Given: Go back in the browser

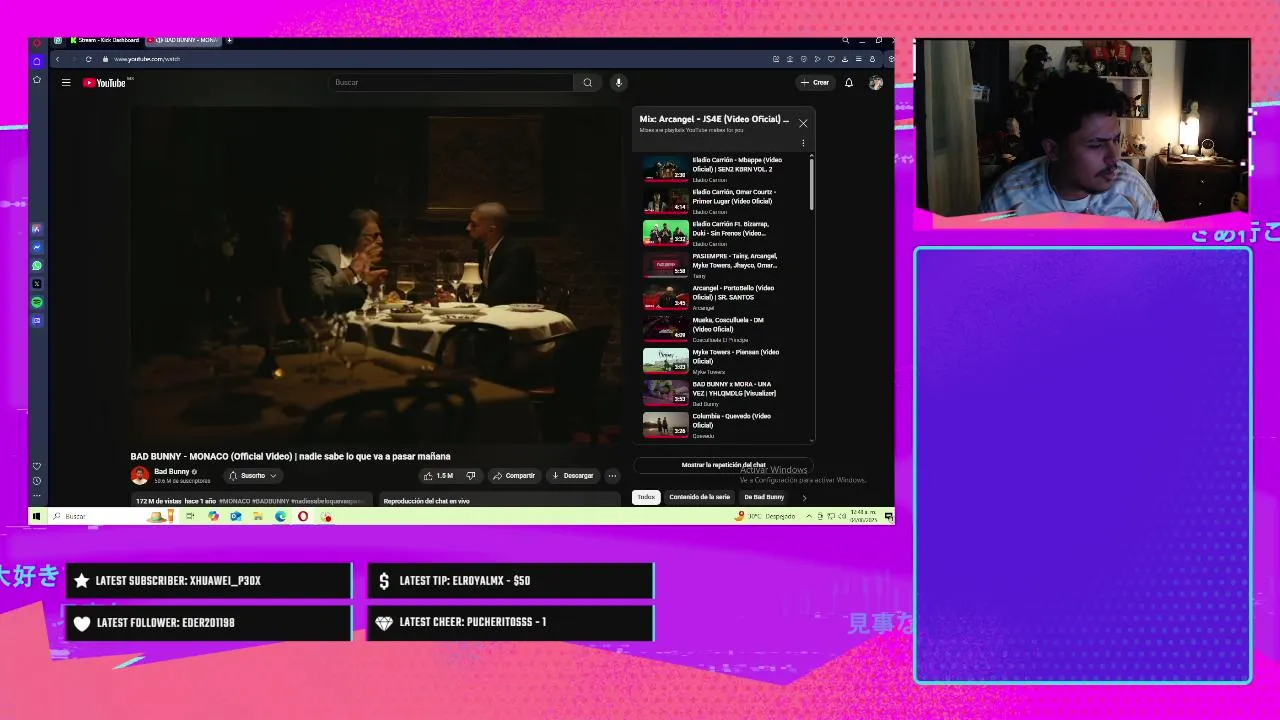Looking at the screenshot, I should pyautogui.click(x=57, y=59).
